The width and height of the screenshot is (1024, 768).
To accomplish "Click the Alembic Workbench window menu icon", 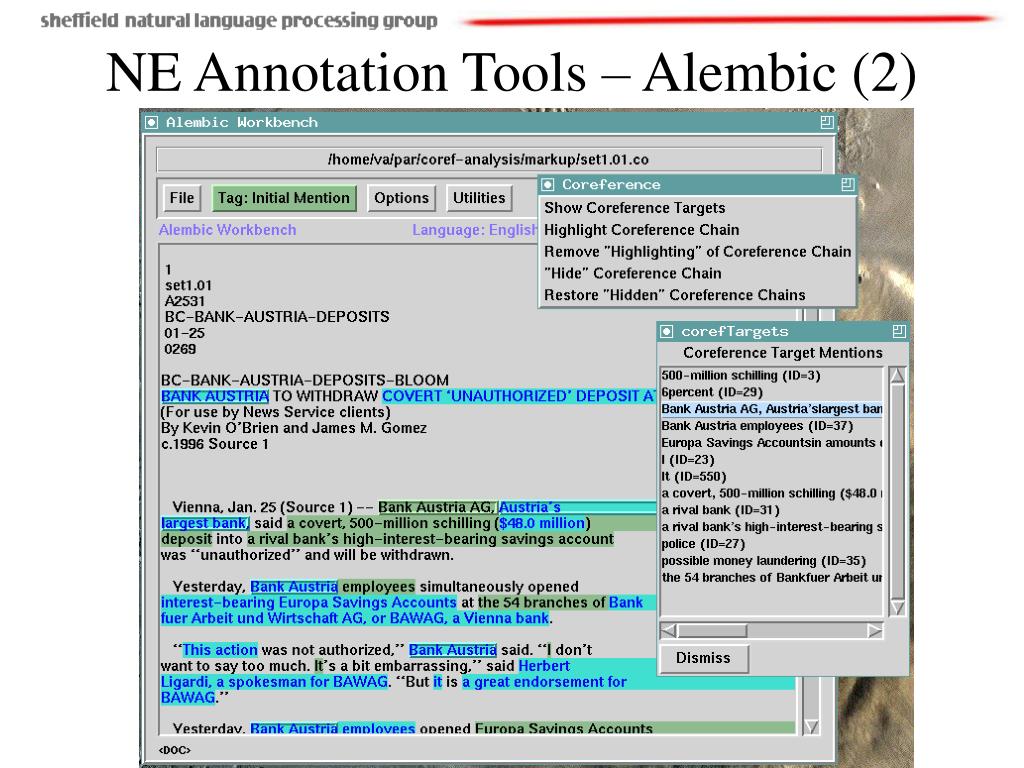I will pos(152,122).
